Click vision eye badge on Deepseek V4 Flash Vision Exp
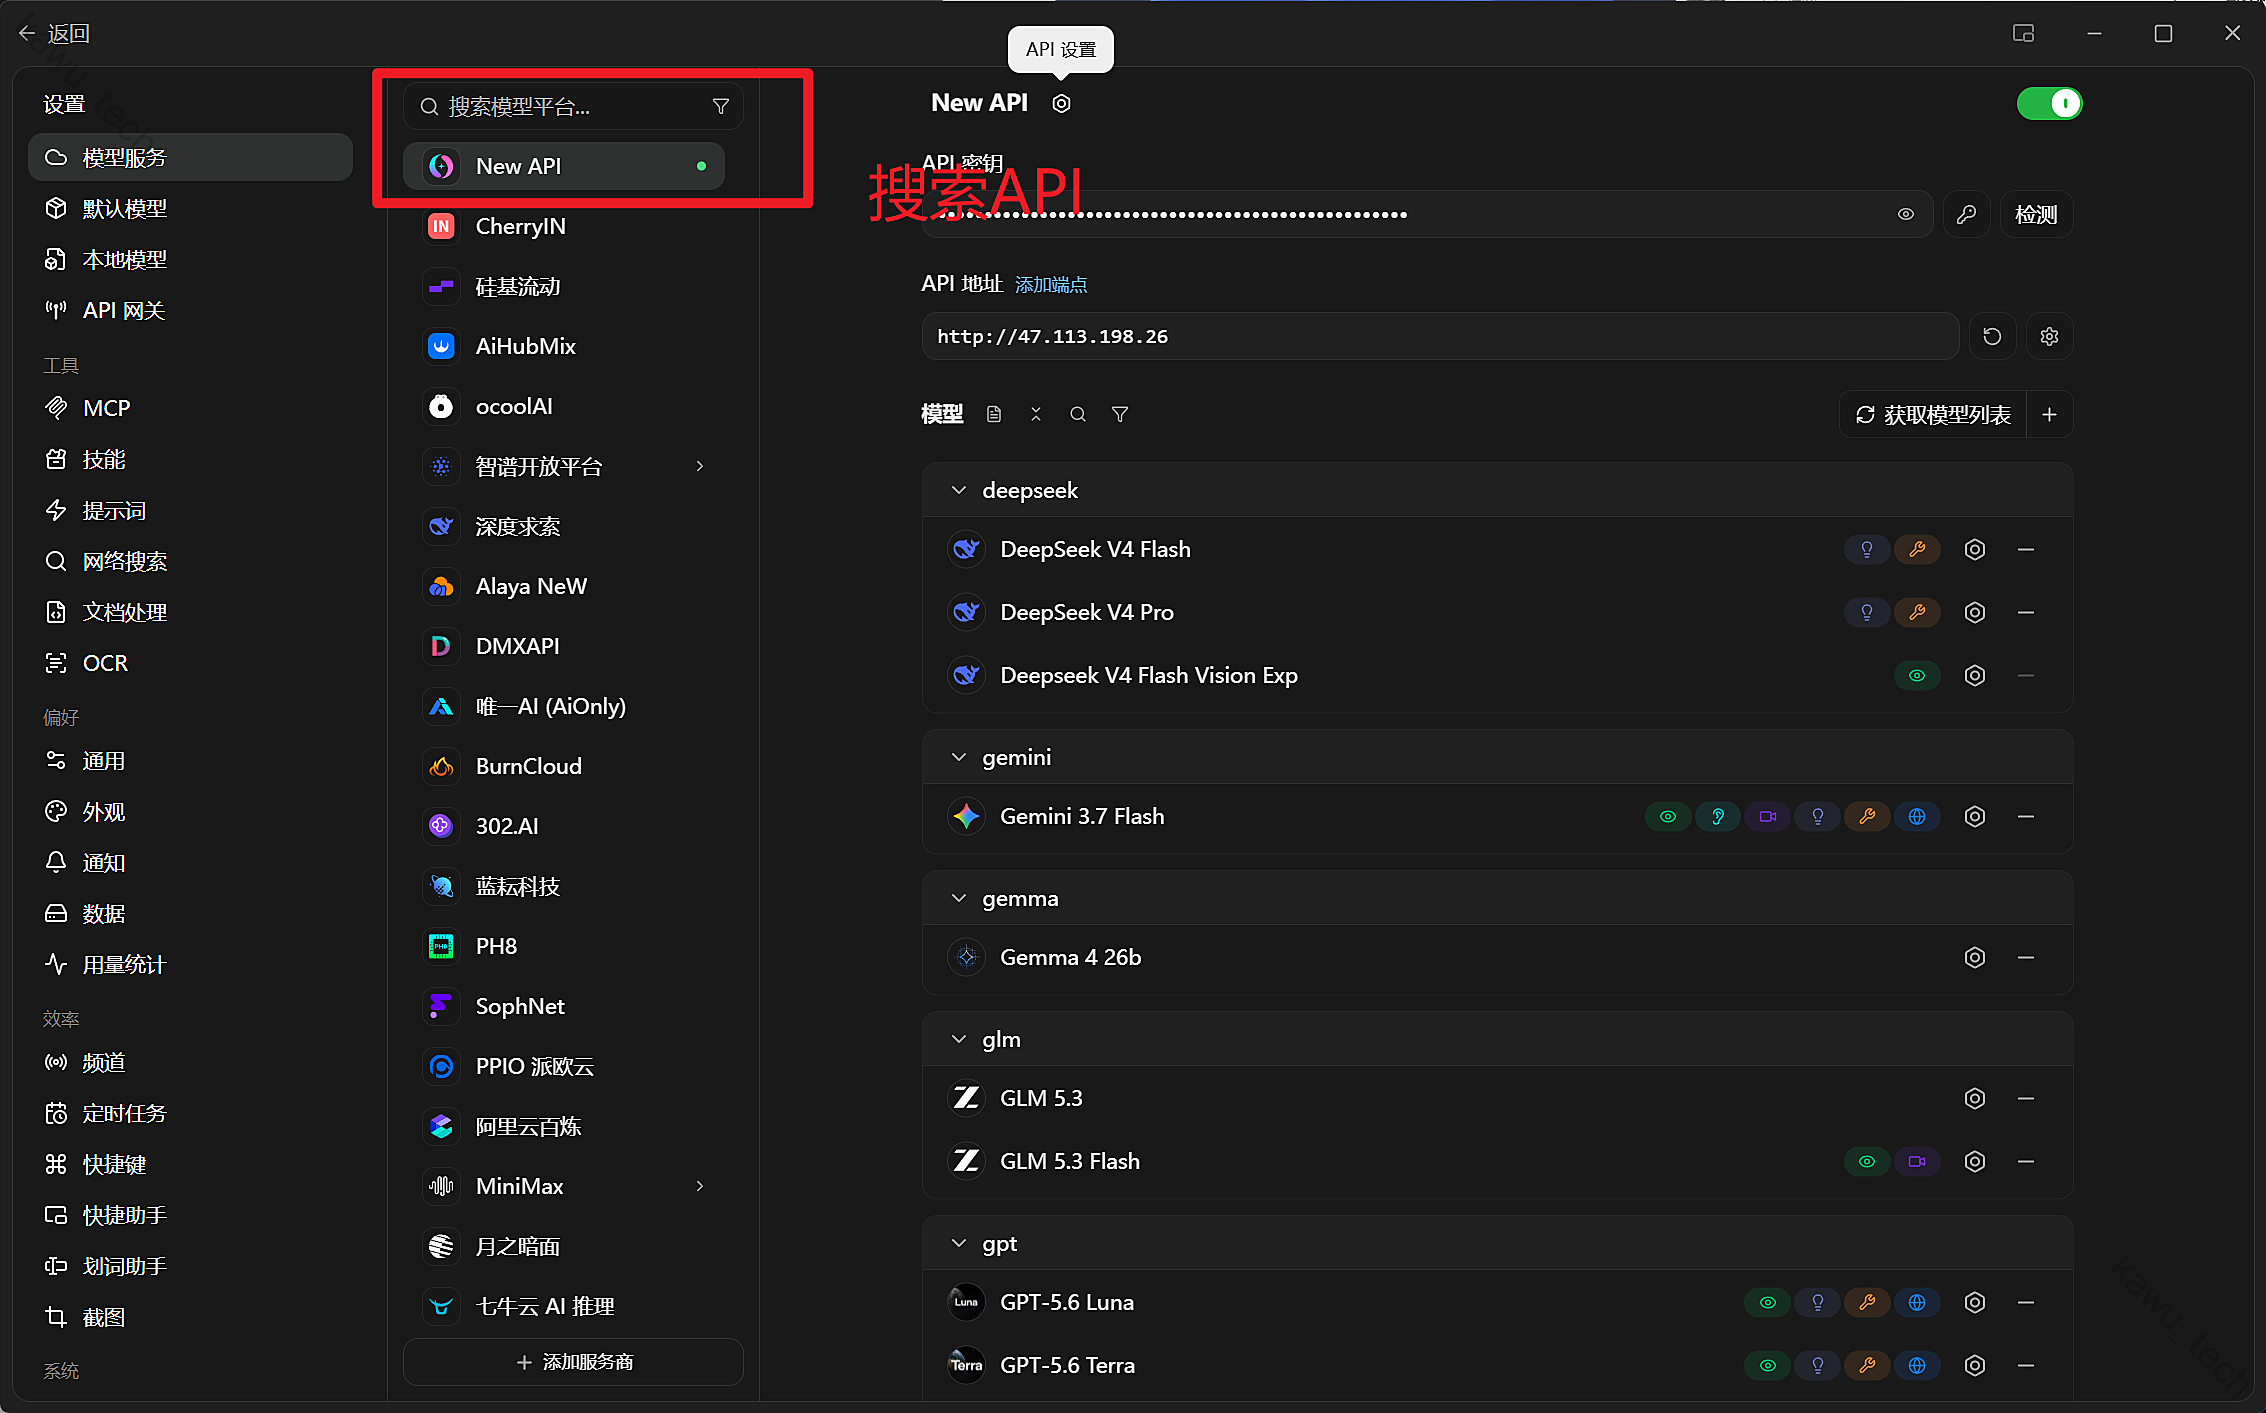The height and width of the screenshot is (1413, 2266). [1917, 675]
